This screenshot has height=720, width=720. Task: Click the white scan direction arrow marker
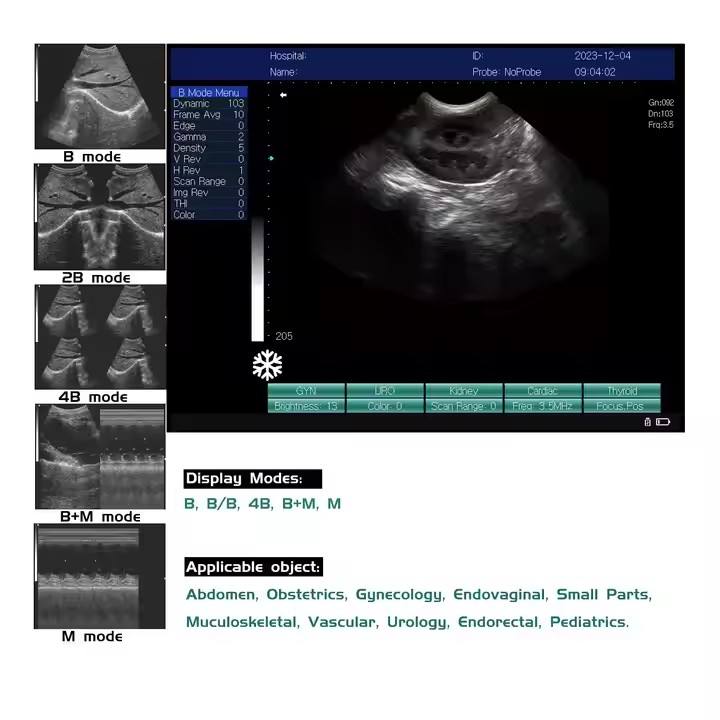pos(283,95)
